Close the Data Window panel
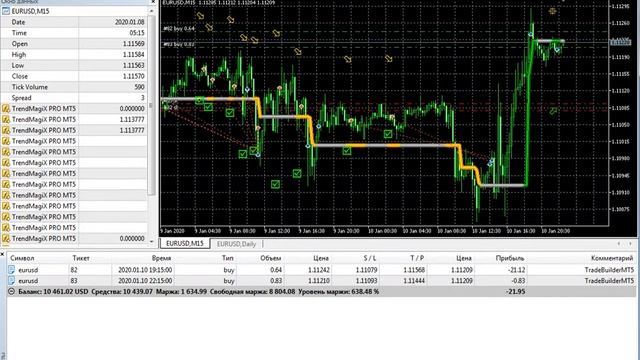640x360 pixels. tap(153, 2)
